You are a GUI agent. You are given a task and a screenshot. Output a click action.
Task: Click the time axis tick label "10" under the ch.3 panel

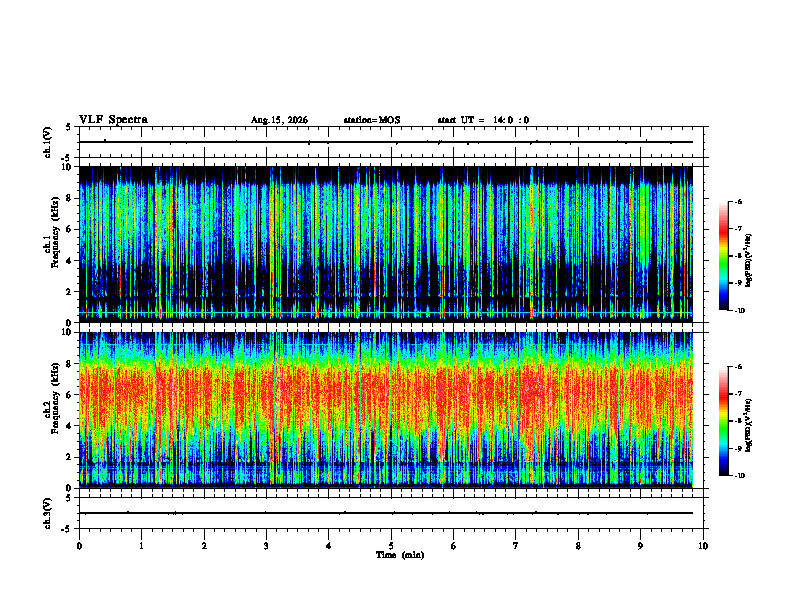[703, 546]
